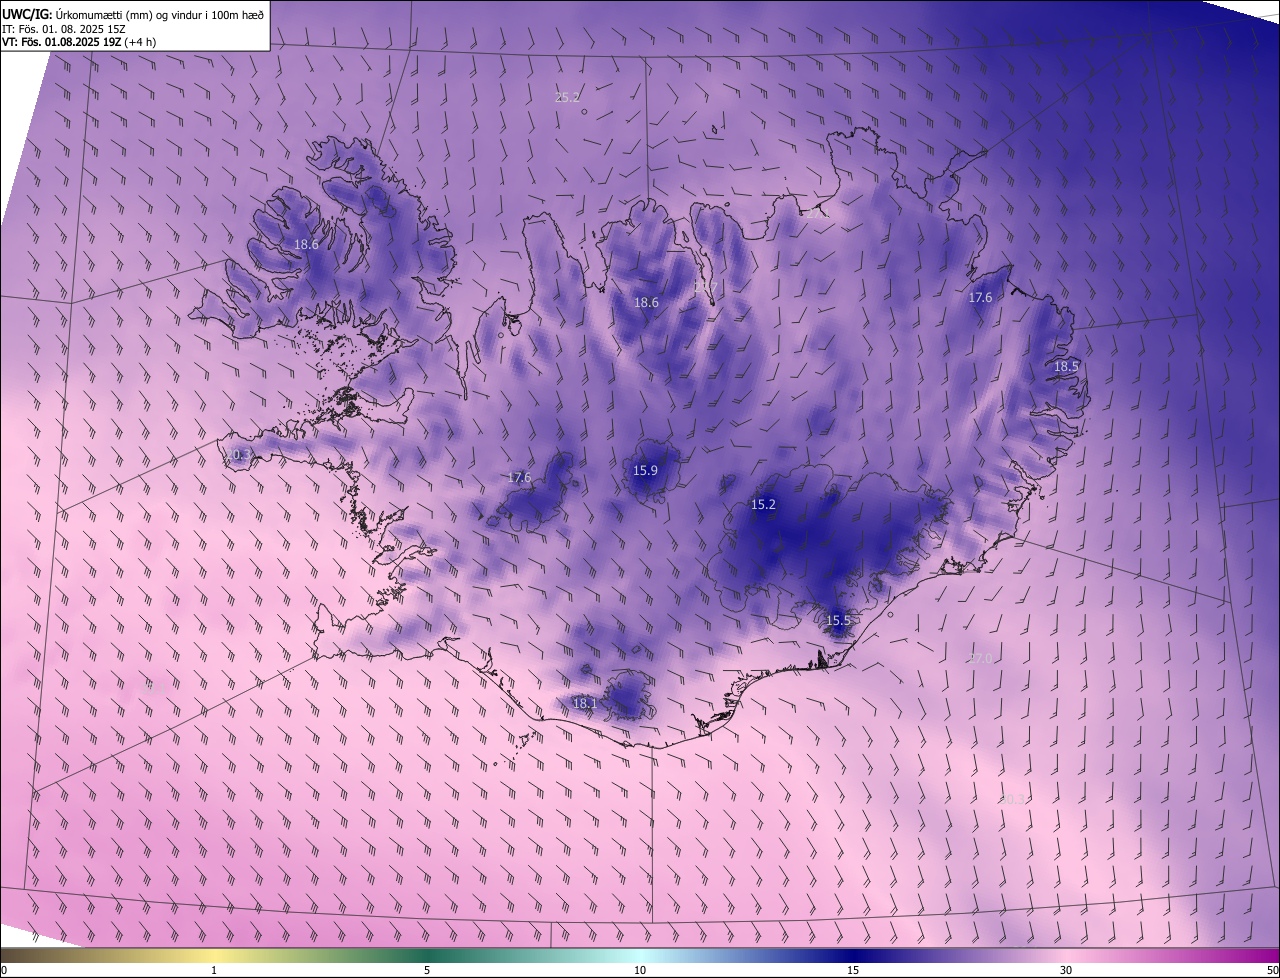Click the colour scale tick label '1'
Image resolution: width=1280 pixels, height=978 pixels.
(x=214, y=970)
